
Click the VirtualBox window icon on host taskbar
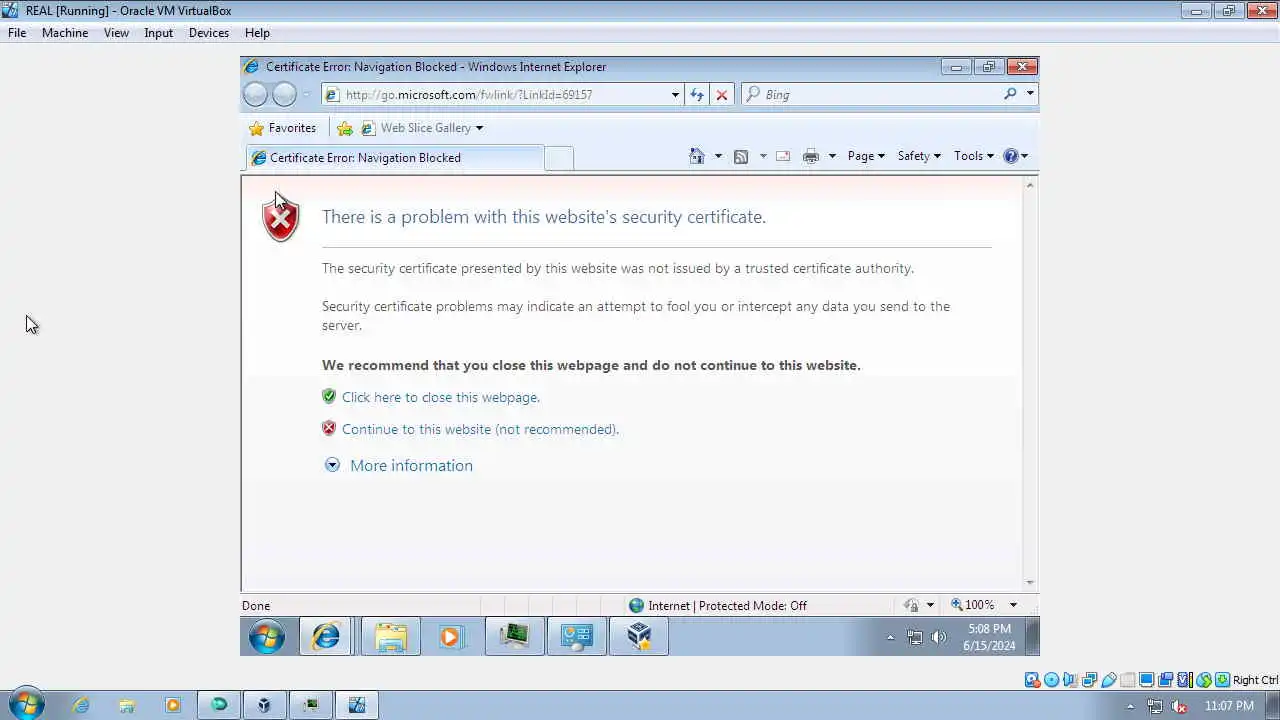357,705
